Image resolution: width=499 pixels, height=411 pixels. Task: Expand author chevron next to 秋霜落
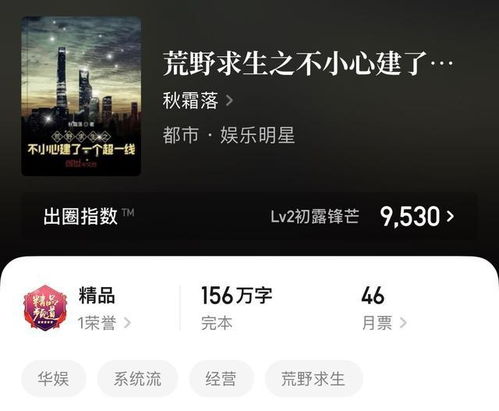229,100
